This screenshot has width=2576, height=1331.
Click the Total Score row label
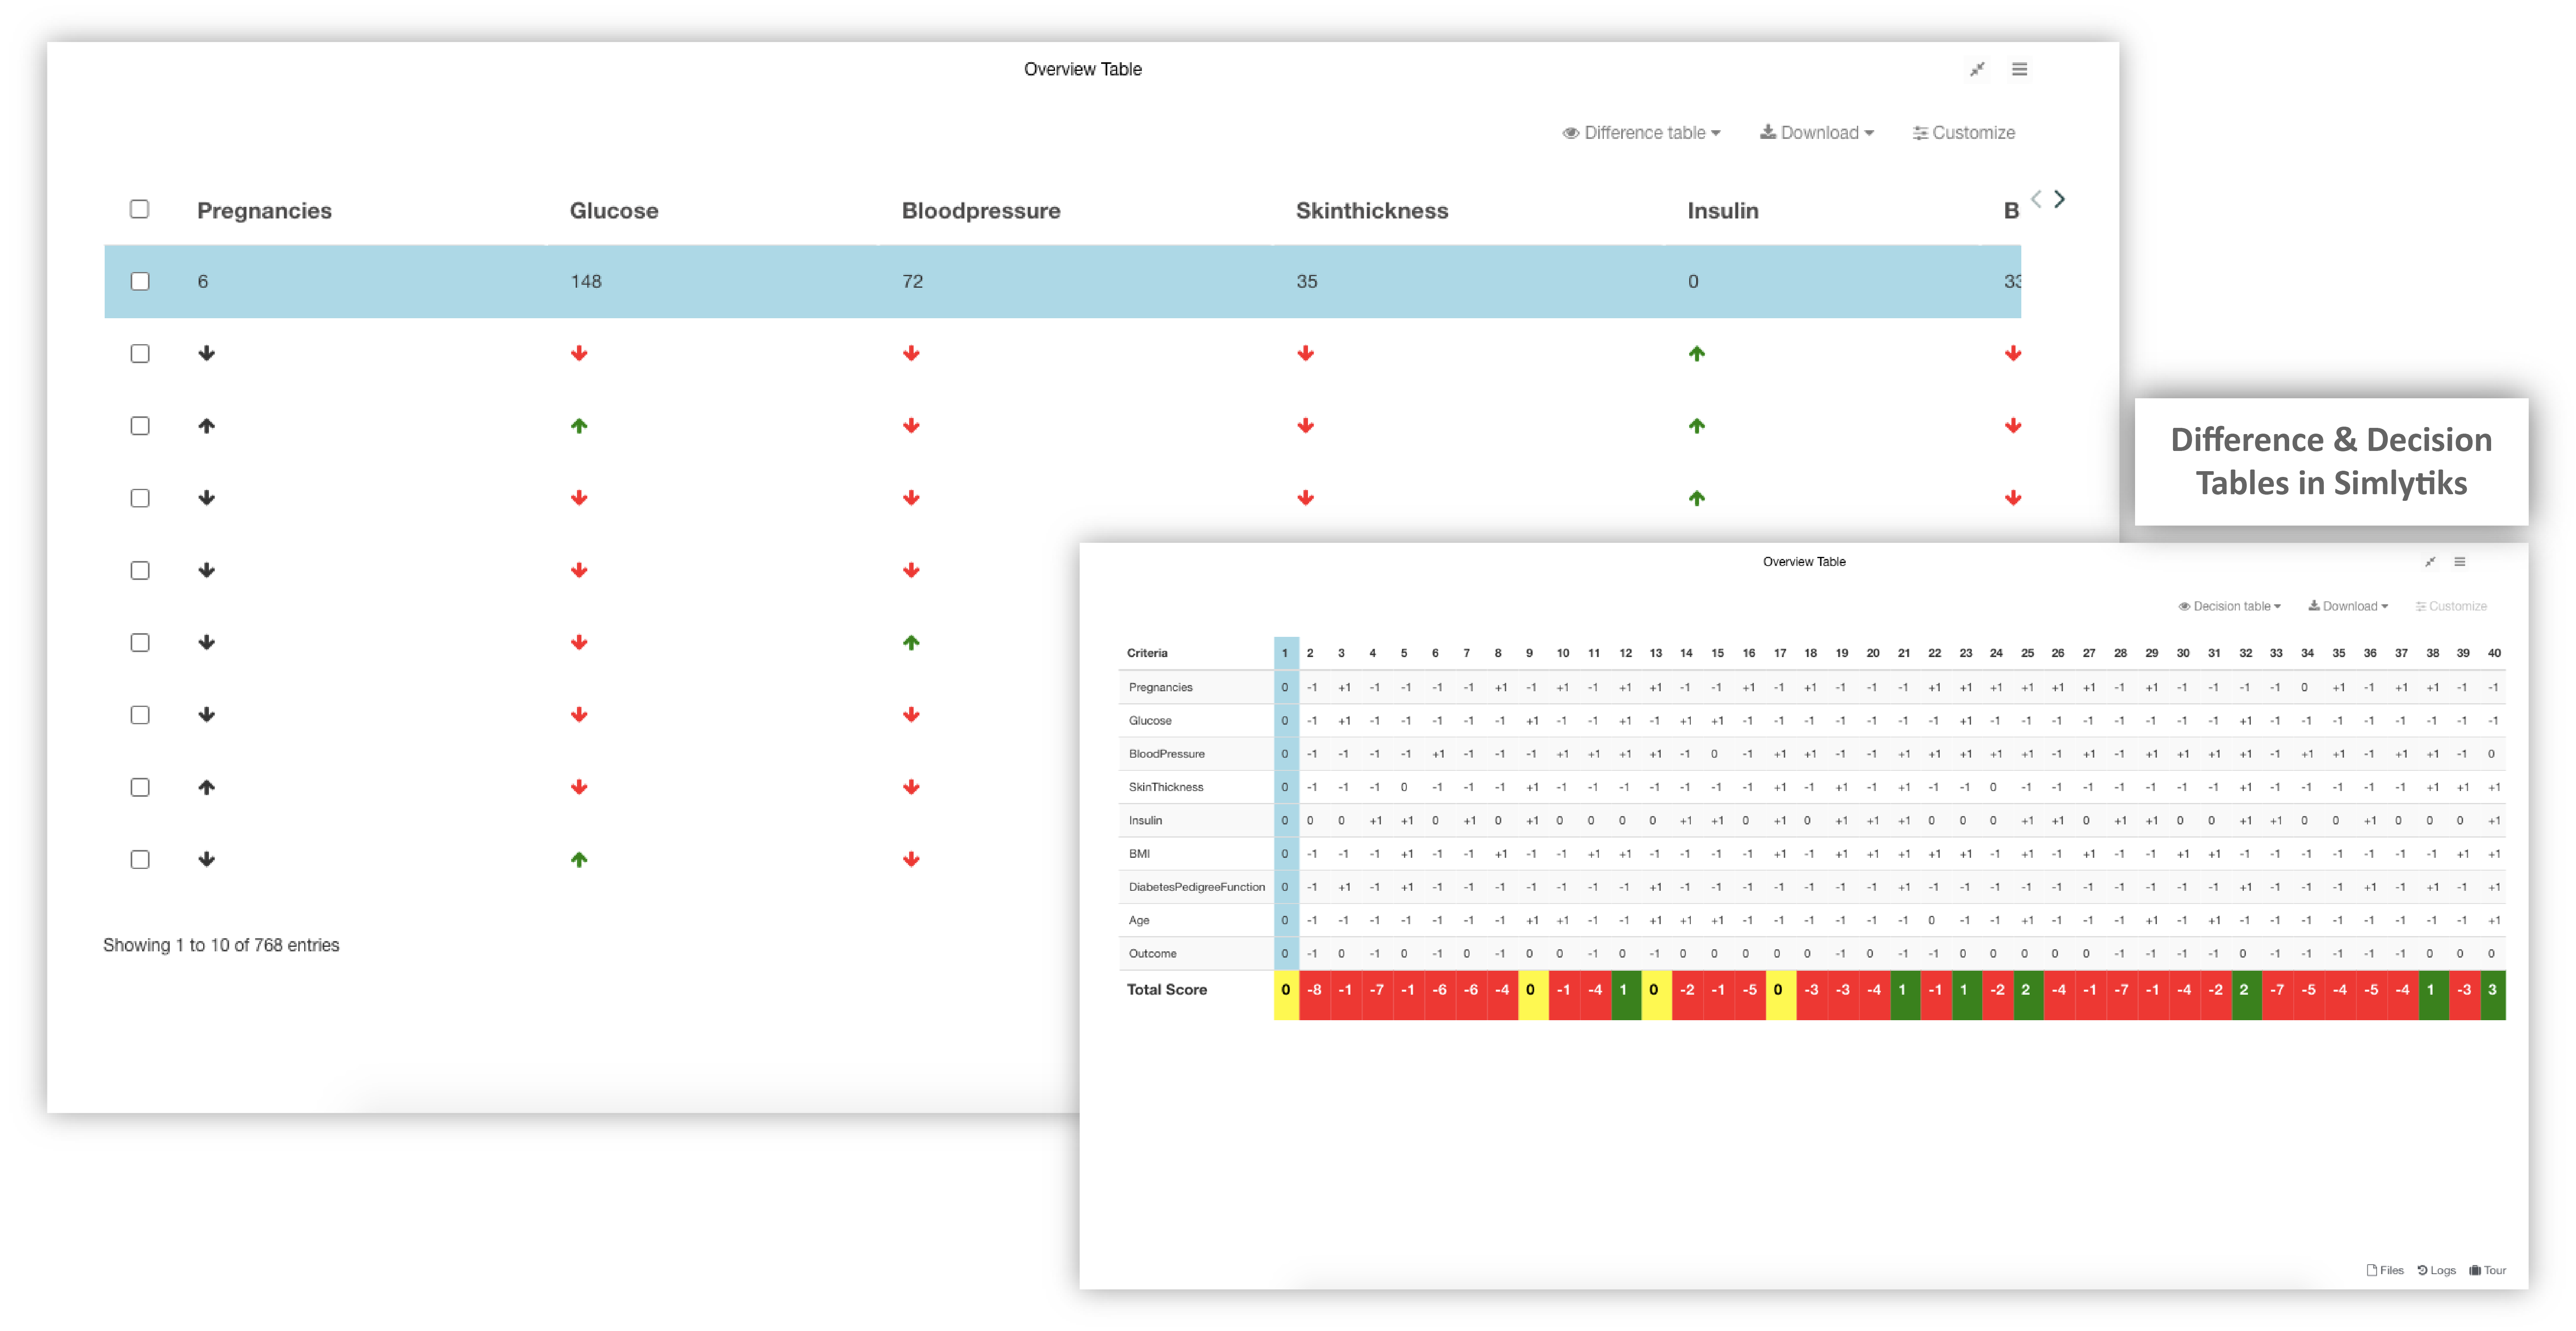pos(1167,990)
